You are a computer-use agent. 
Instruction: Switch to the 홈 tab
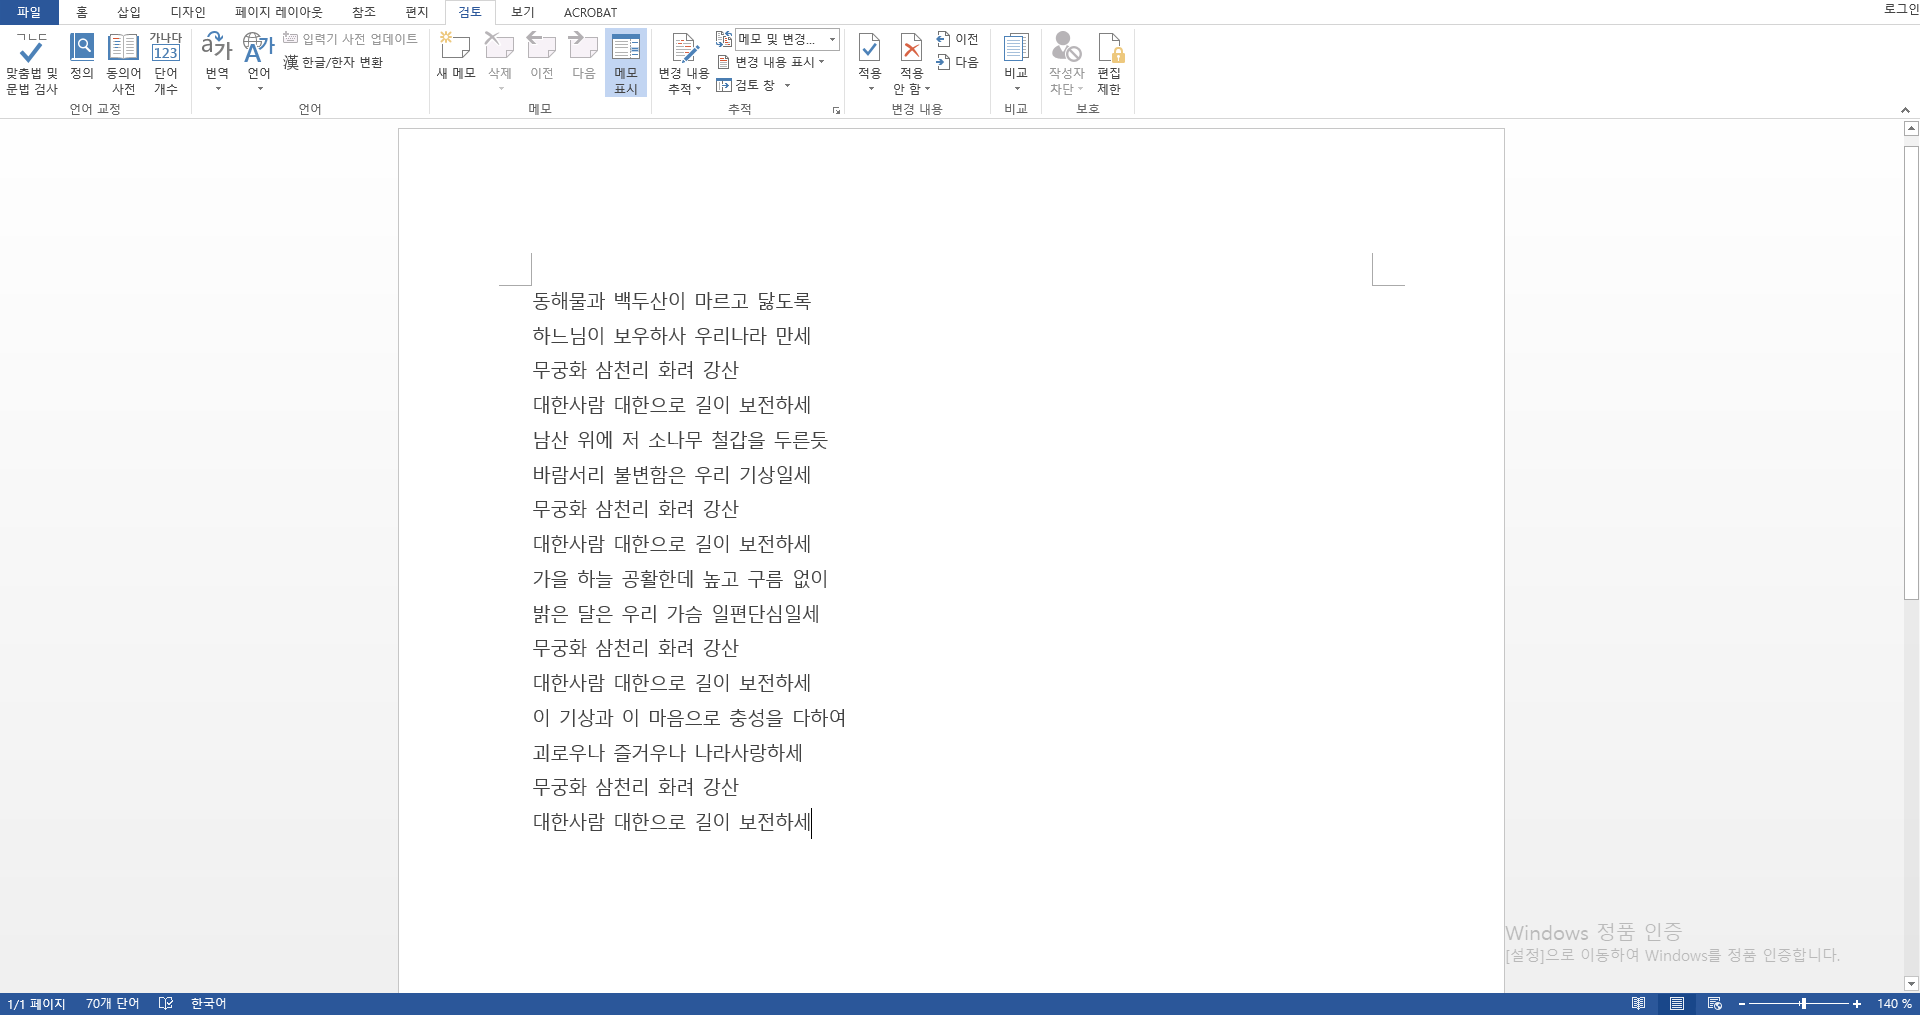[x=82, y=12]
